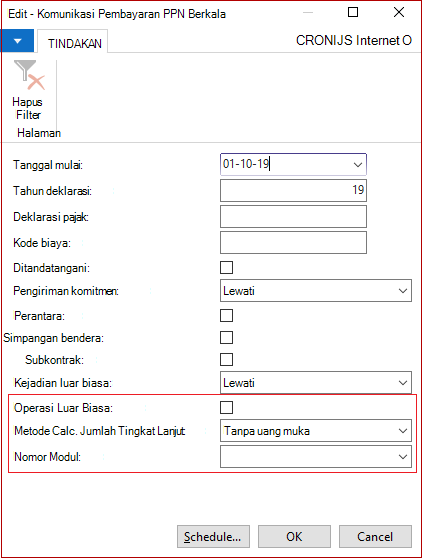Check the Simpangan bendera checkbox
This screenshot has height=558, width=422.
tap(226, 338)
